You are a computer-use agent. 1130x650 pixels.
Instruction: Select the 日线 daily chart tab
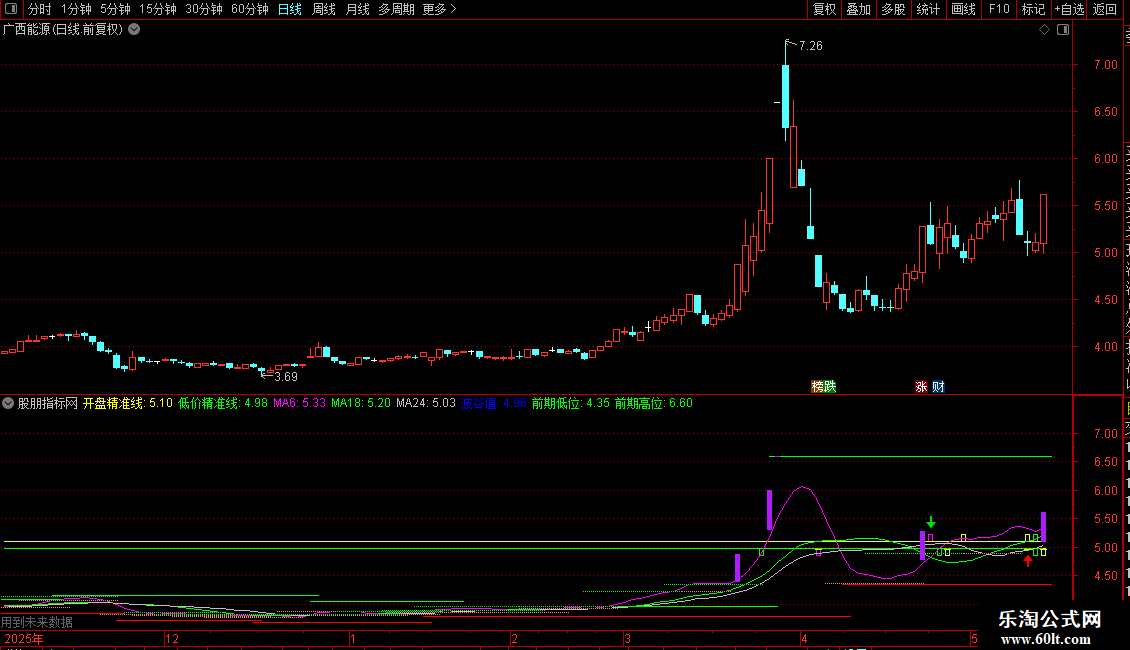(x=290, y=9)
